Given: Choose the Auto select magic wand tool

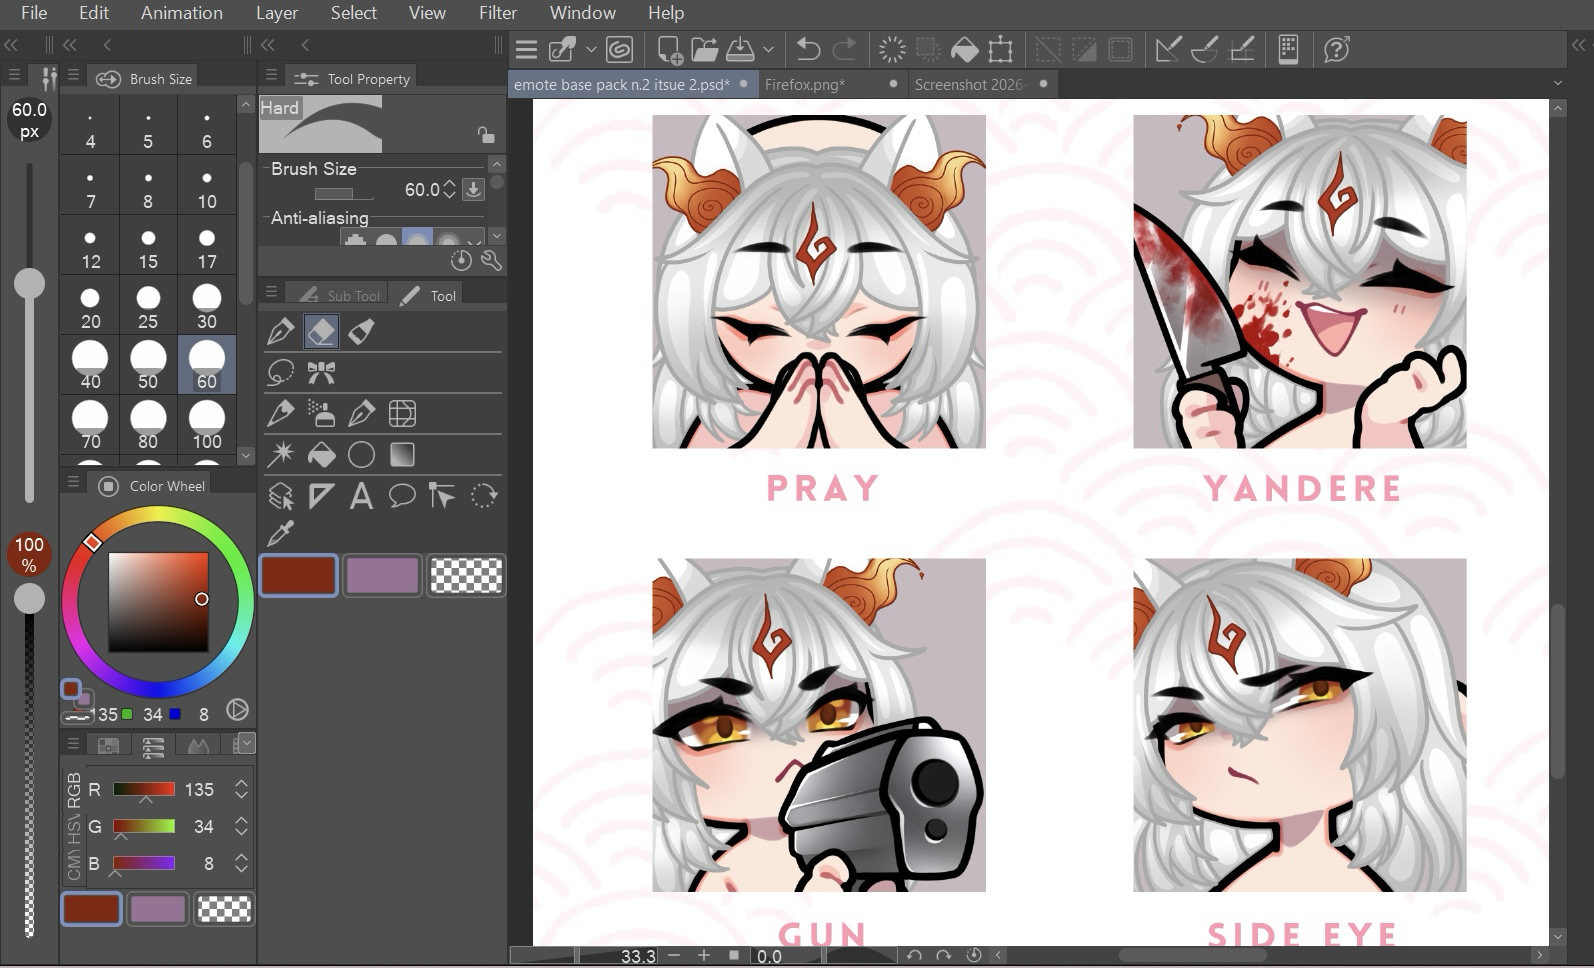Looking at the screenshot, I should 281,455.
